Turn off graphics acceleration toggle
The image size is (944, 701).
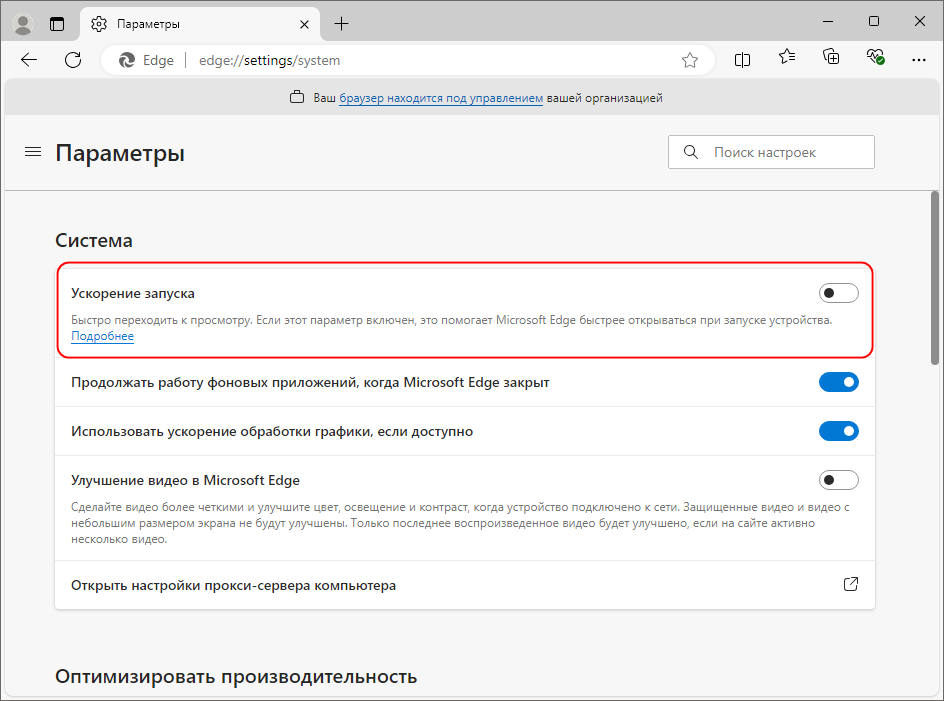(x=839, y=431)
